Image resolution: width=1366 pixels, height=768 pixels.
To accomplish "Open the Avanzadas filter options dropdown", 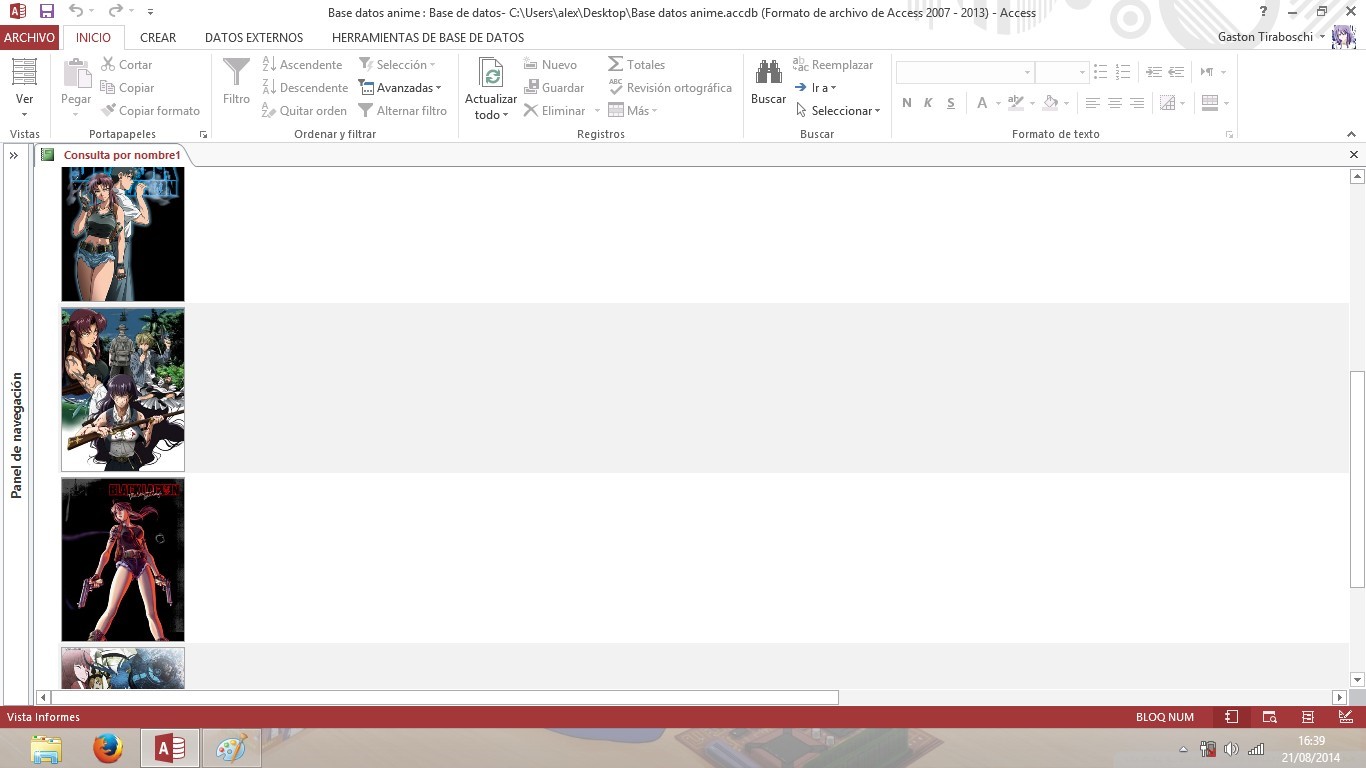I will coord(399,87).
